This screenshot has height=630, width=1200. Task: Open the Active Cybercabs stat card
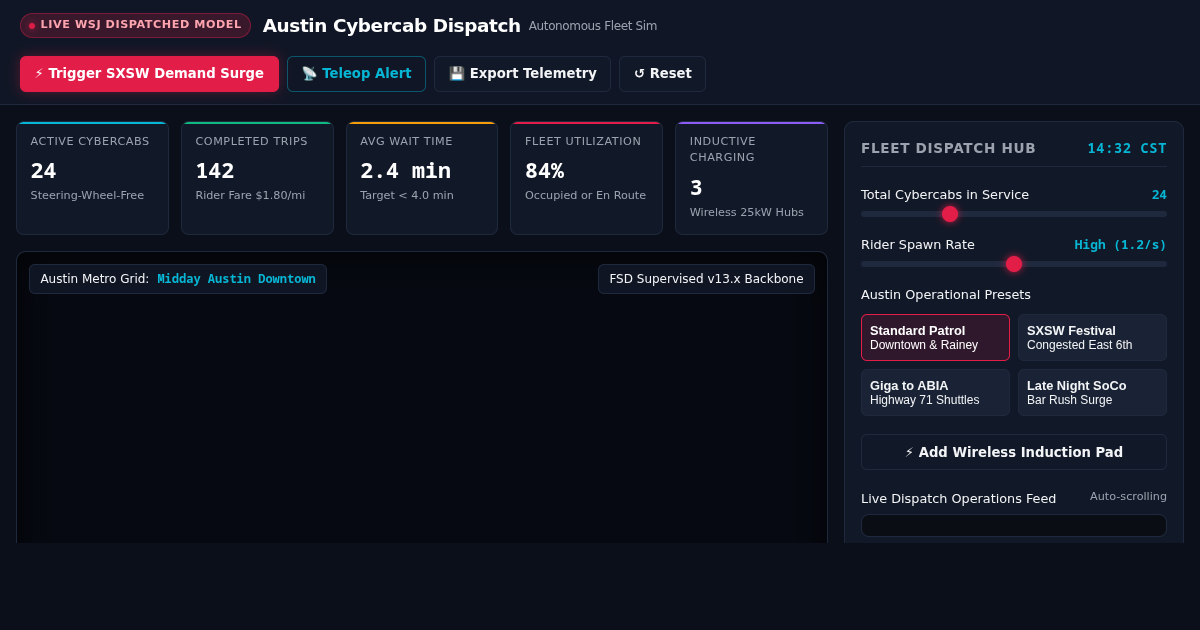pyautogui.click(x=92, y=179)
